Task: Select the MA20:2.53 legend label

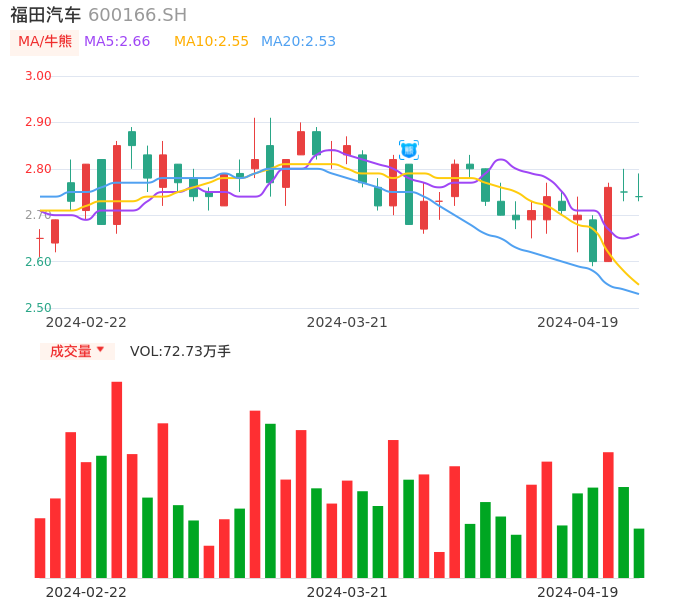Action: tap(298, 42)
